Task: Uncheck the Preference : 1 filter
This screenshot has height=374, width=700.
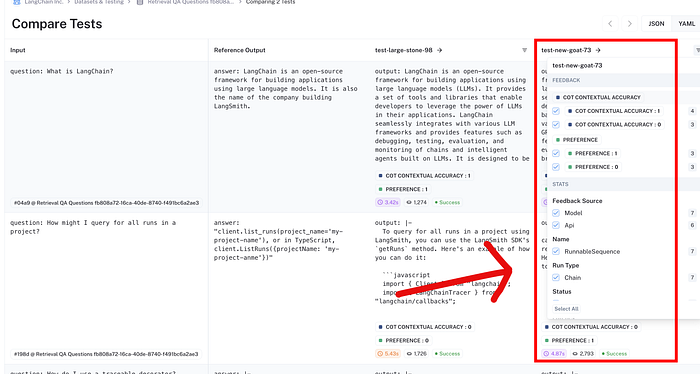Action: click(x=556, y=154)
